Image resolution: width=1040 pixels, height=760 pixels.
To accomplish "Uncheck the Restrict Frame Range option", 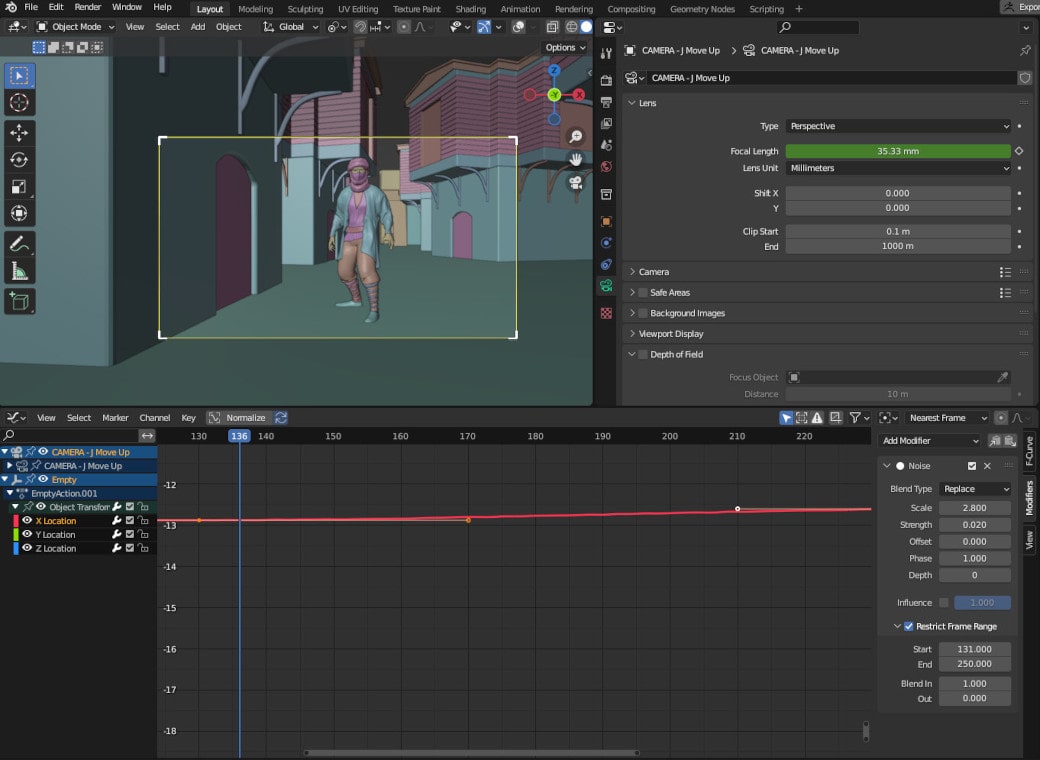I will [909, 626].
